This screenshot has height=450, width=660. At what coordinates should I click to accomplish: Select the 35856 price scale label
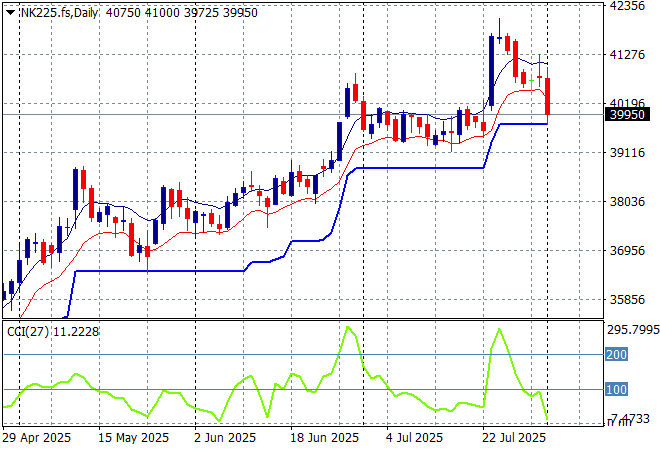click(x=627, y=300)
